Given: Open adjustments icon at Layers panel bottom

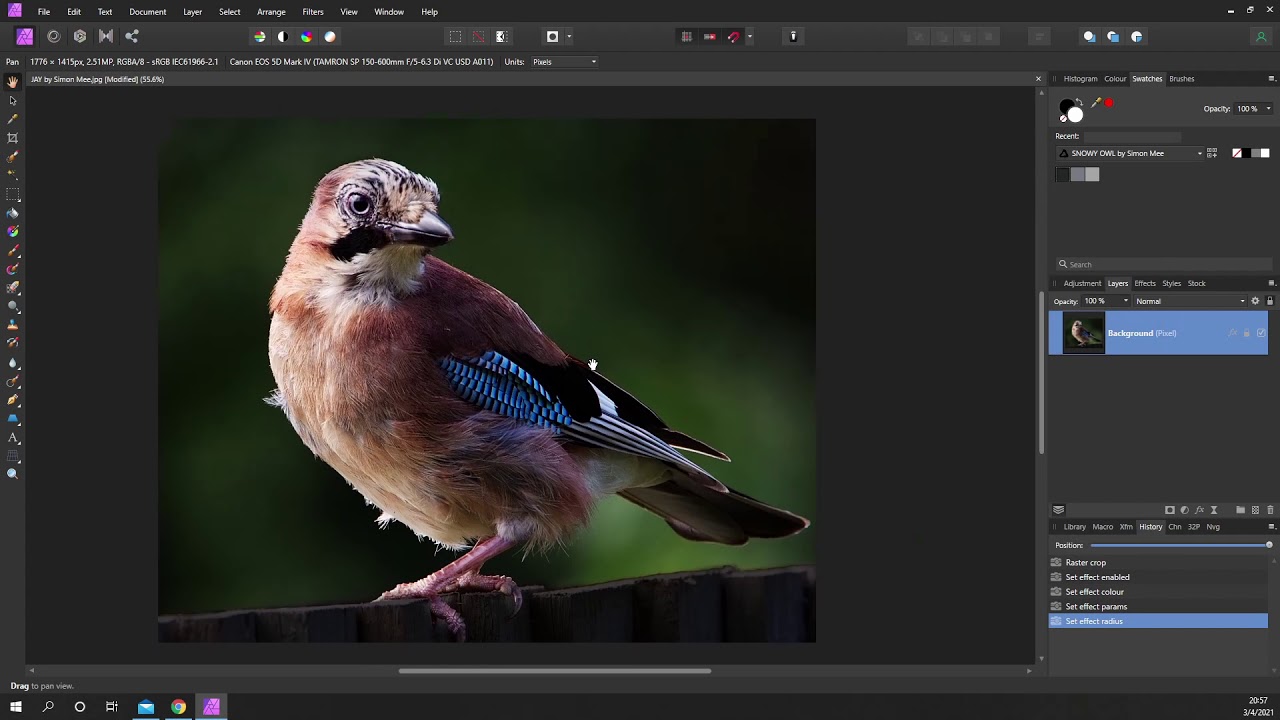Looking at the screenshot, I should click(x=1185, y=510).
